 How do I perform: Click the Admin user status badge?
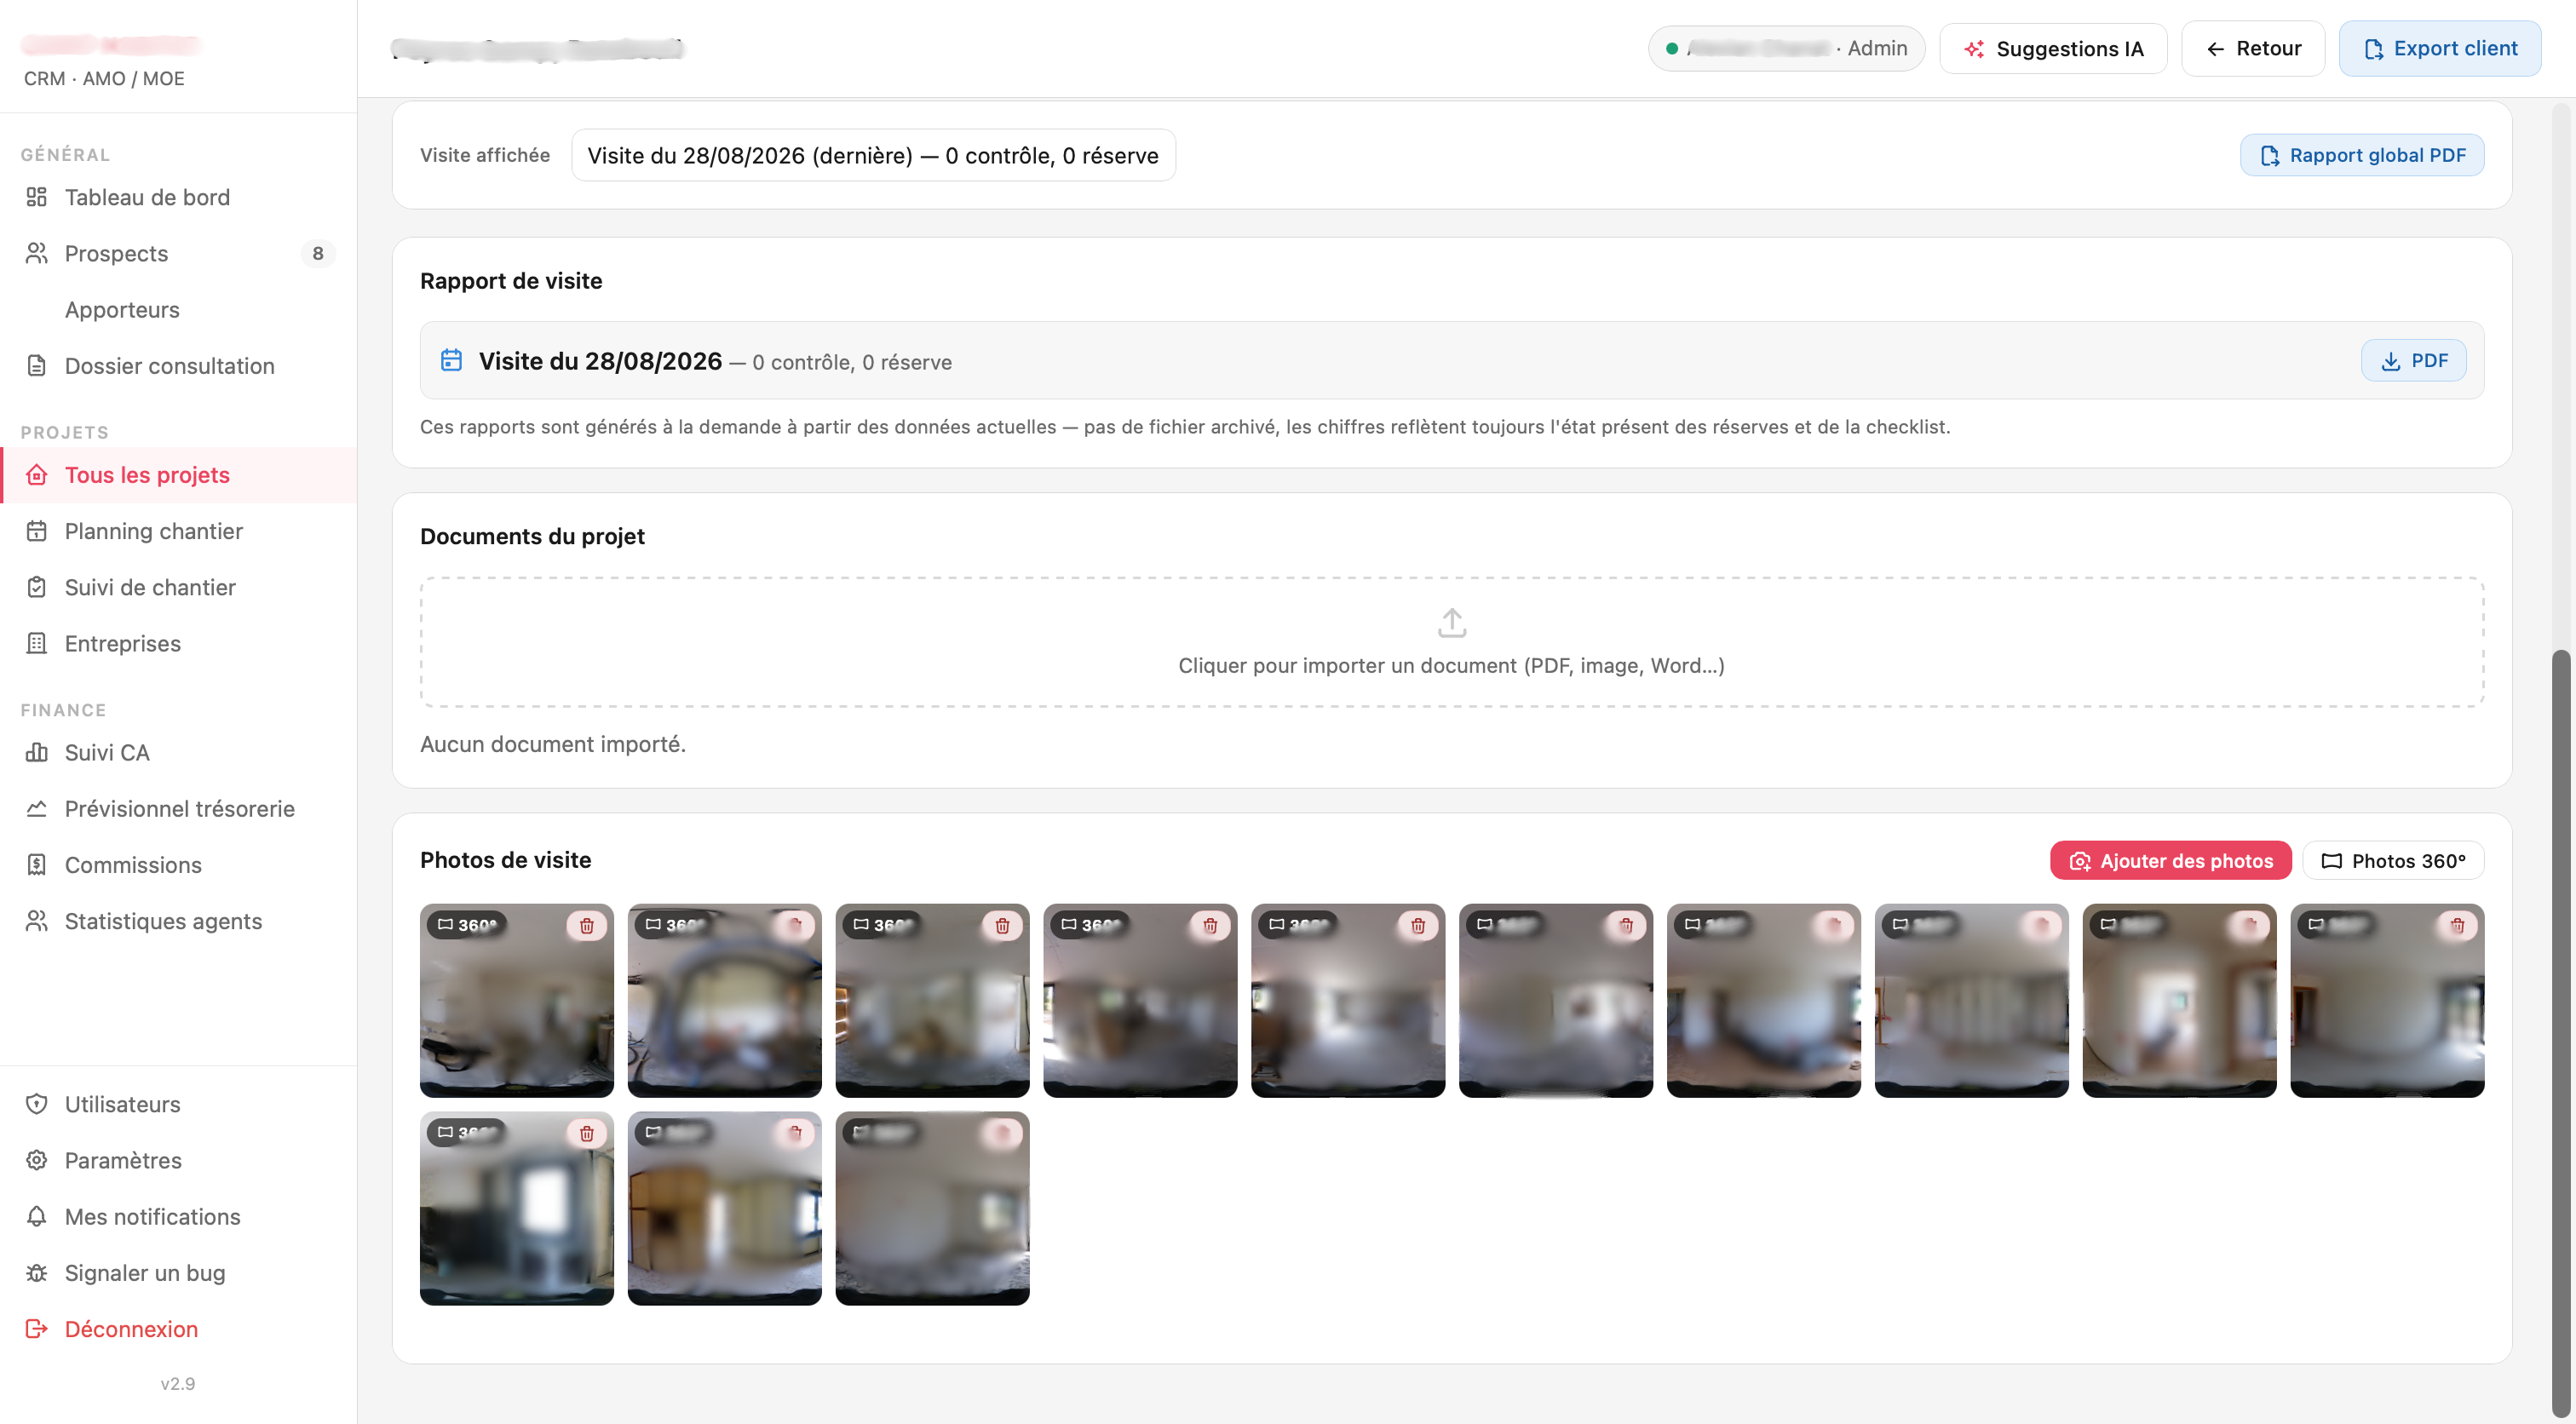pos(1786,48)
